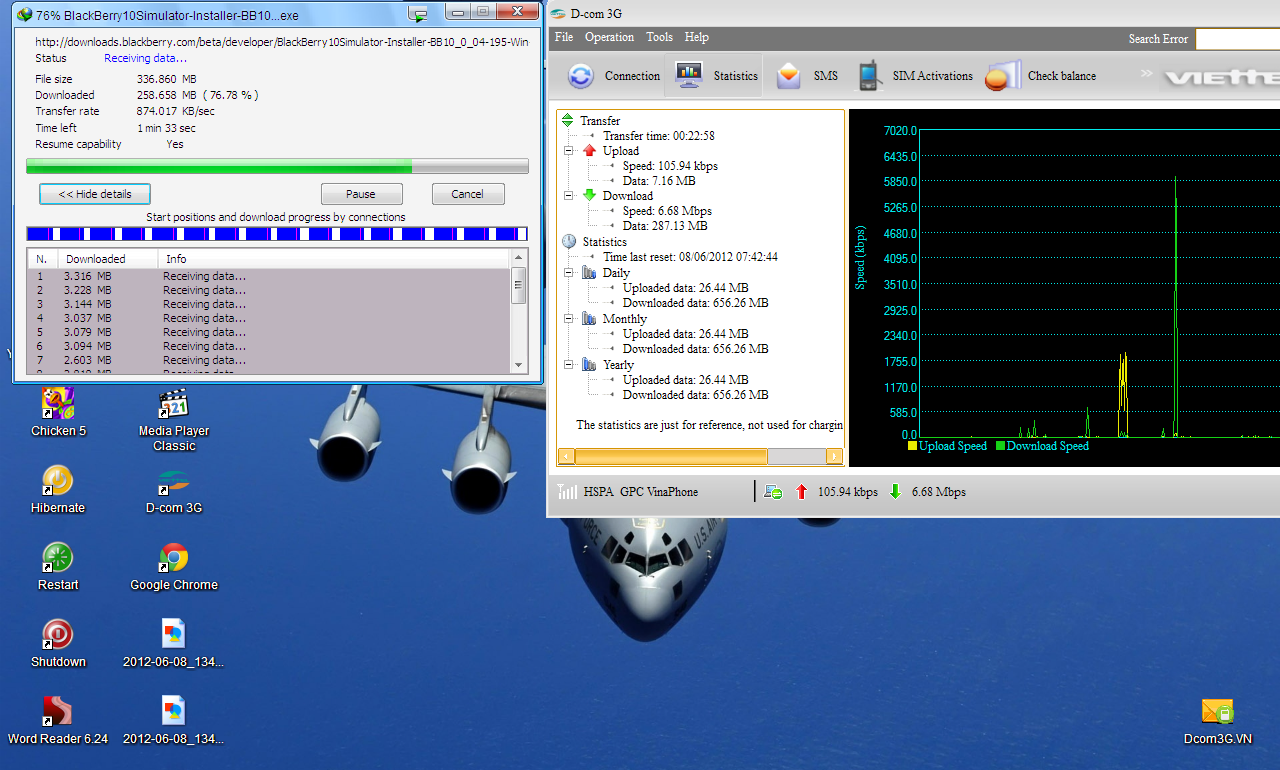Open the D-com 3G desktop shortcut
This screenshot has width=1280, height=770.
[x=174, y=490]
